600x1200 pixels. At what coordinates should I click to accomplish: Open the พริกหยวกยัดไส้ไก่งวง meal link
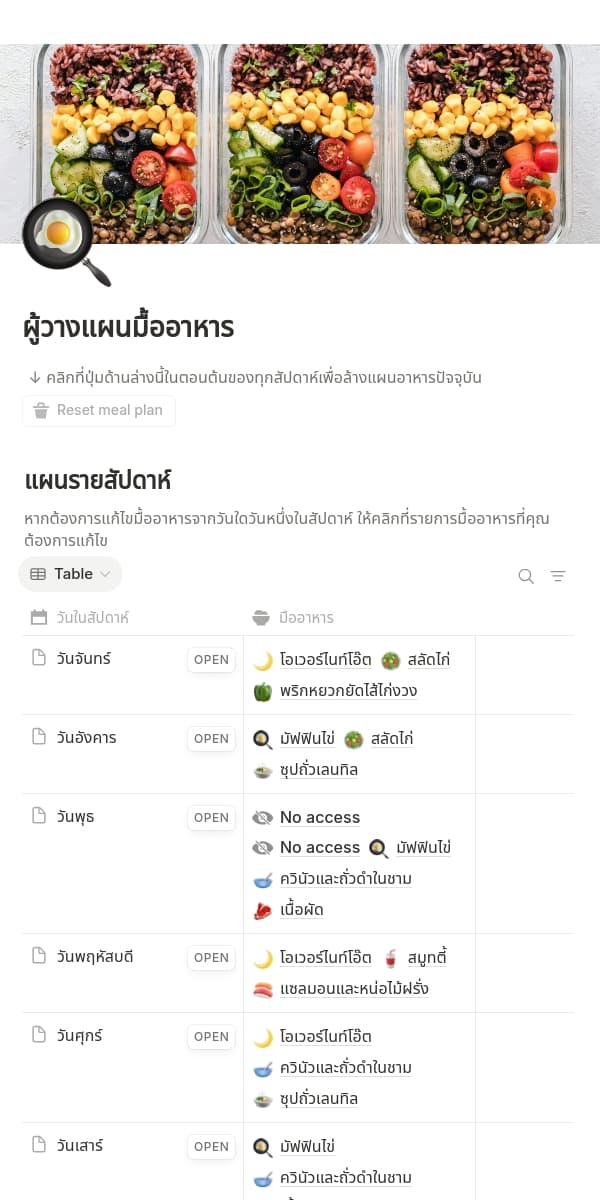[x=348, y=691]
